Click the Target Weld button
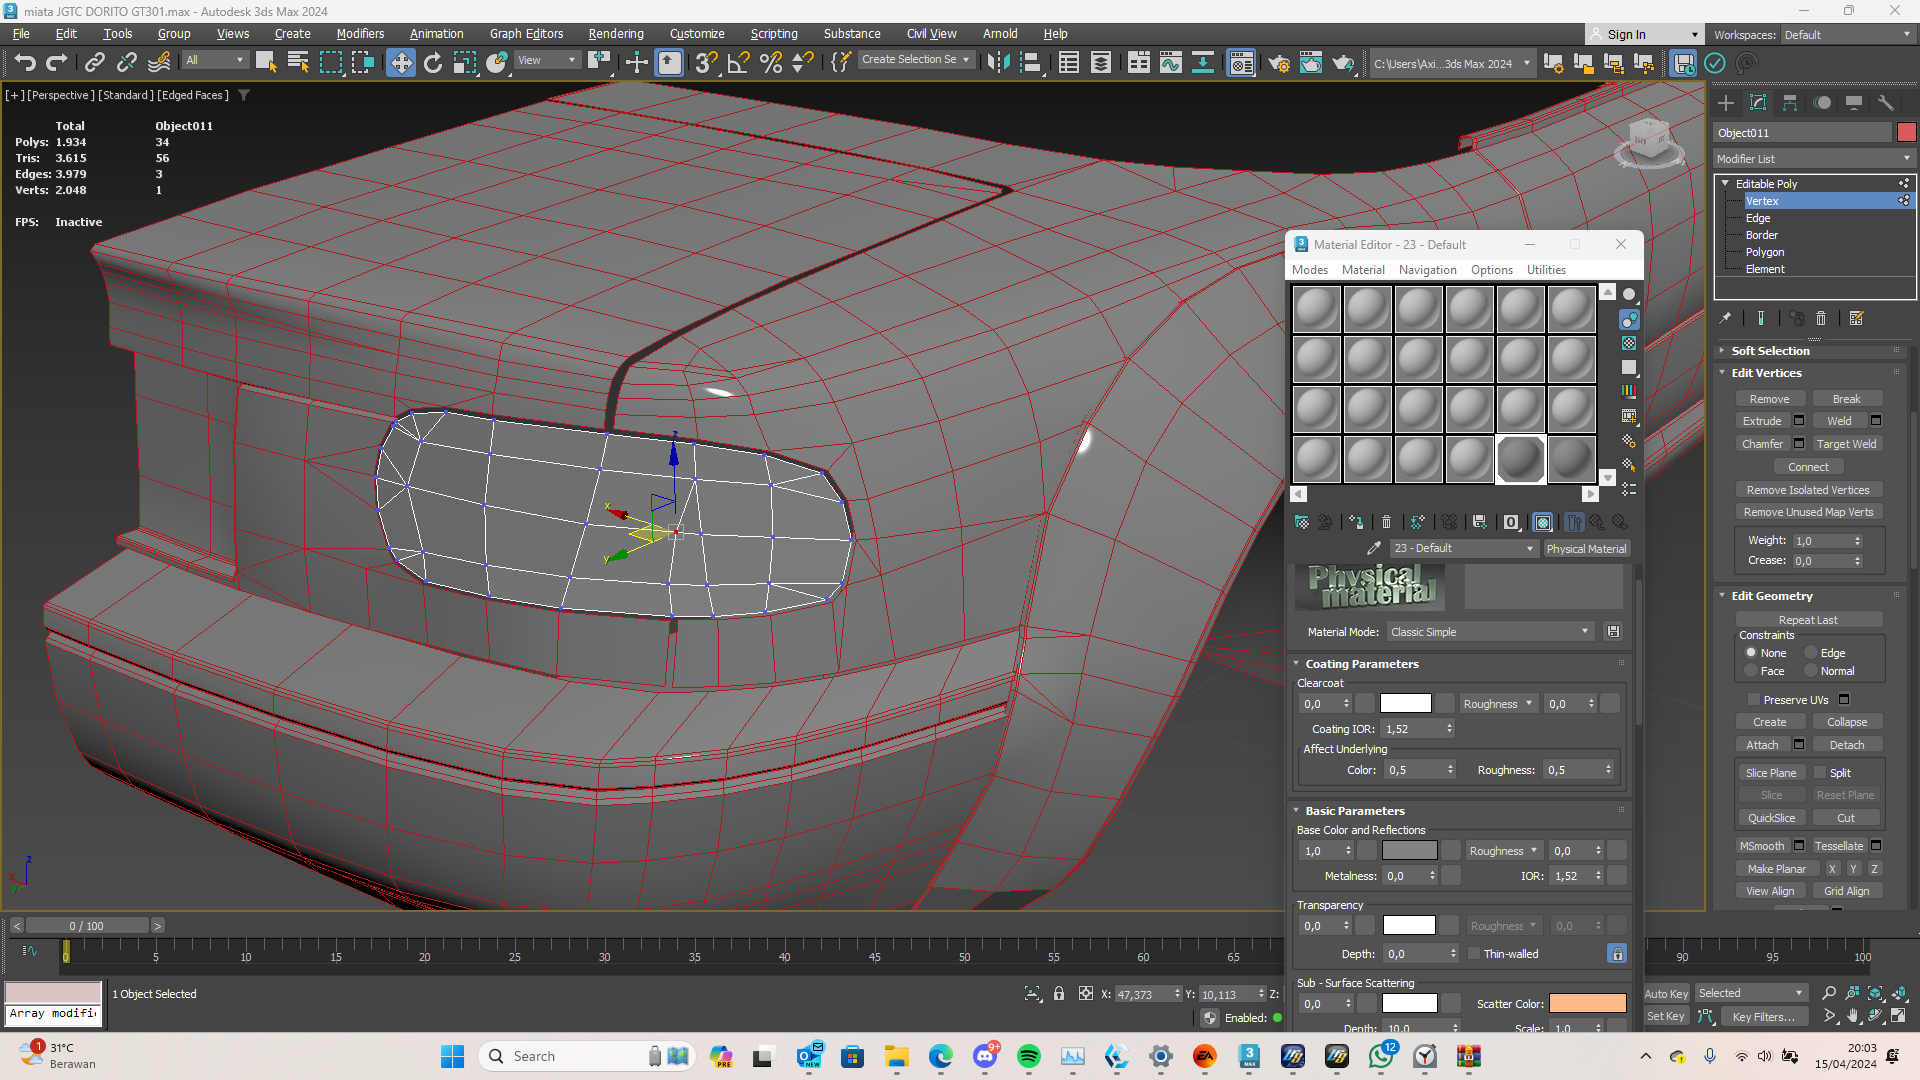Image resolution: width=1920 pixels, height=1080 pixels. (1846, 444)
